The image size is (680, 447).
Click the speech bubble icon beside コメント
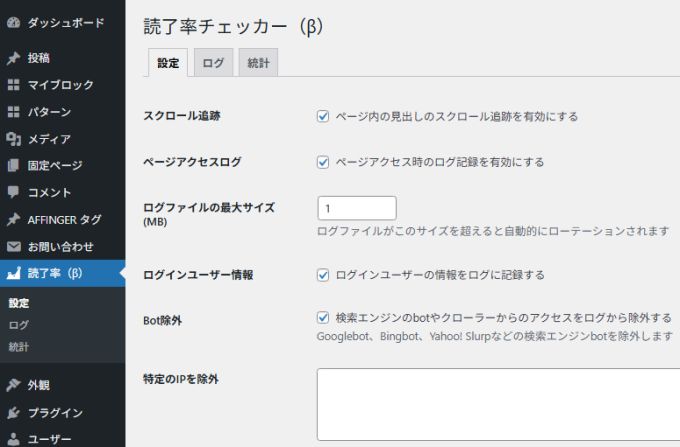point(13,192)
